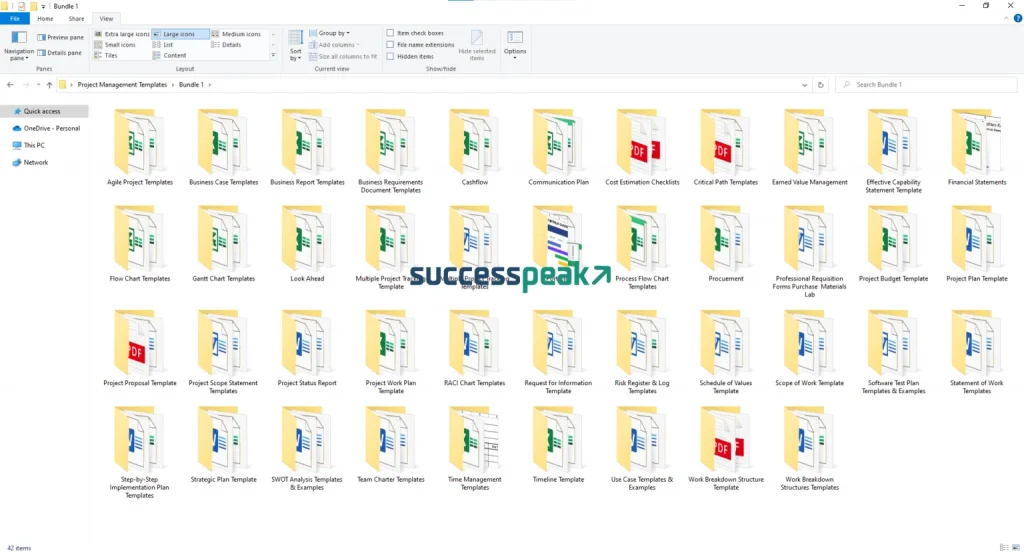The height and width of the screenshot is (553, 1024).
Task: Enable Item check boxes option
Action: coord(391,33)
